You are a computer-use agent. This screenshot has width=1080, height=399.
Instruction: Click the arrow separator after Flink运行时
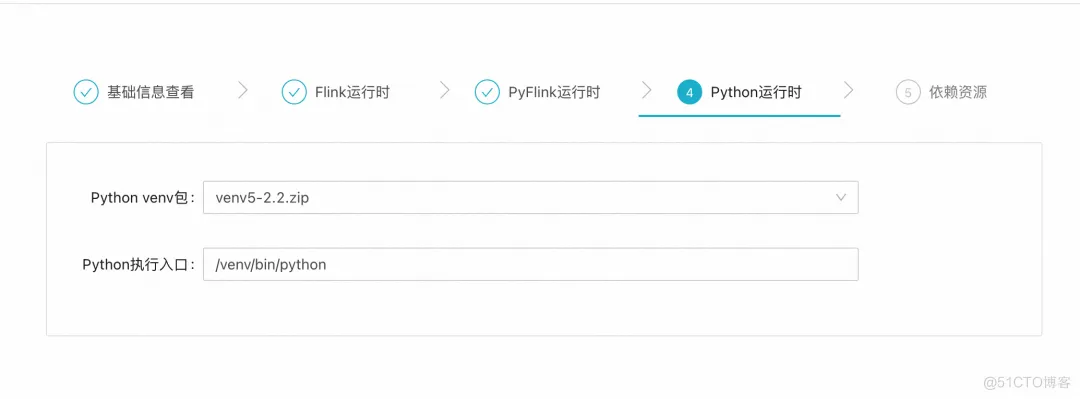[444, 90]
